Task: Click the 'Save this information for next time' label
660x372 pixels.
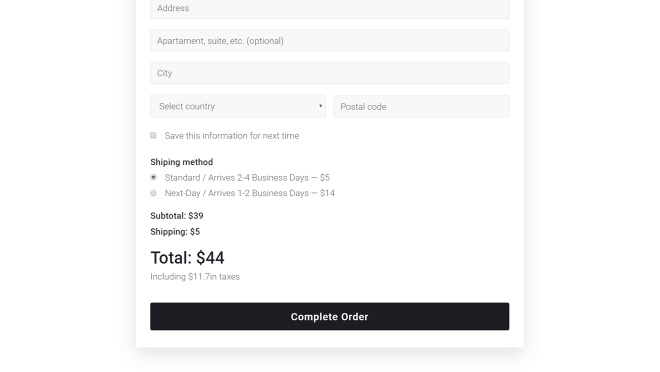Action: (232, 136)
